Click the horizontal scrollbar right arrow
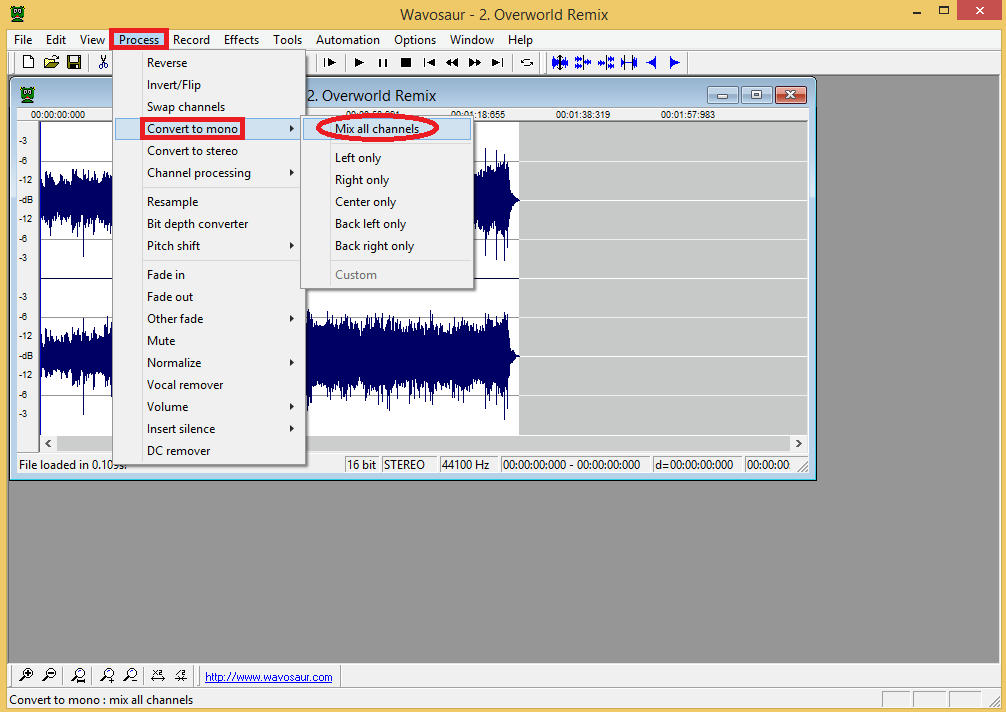Screen dimensions: 1006x712 (798, 443)
